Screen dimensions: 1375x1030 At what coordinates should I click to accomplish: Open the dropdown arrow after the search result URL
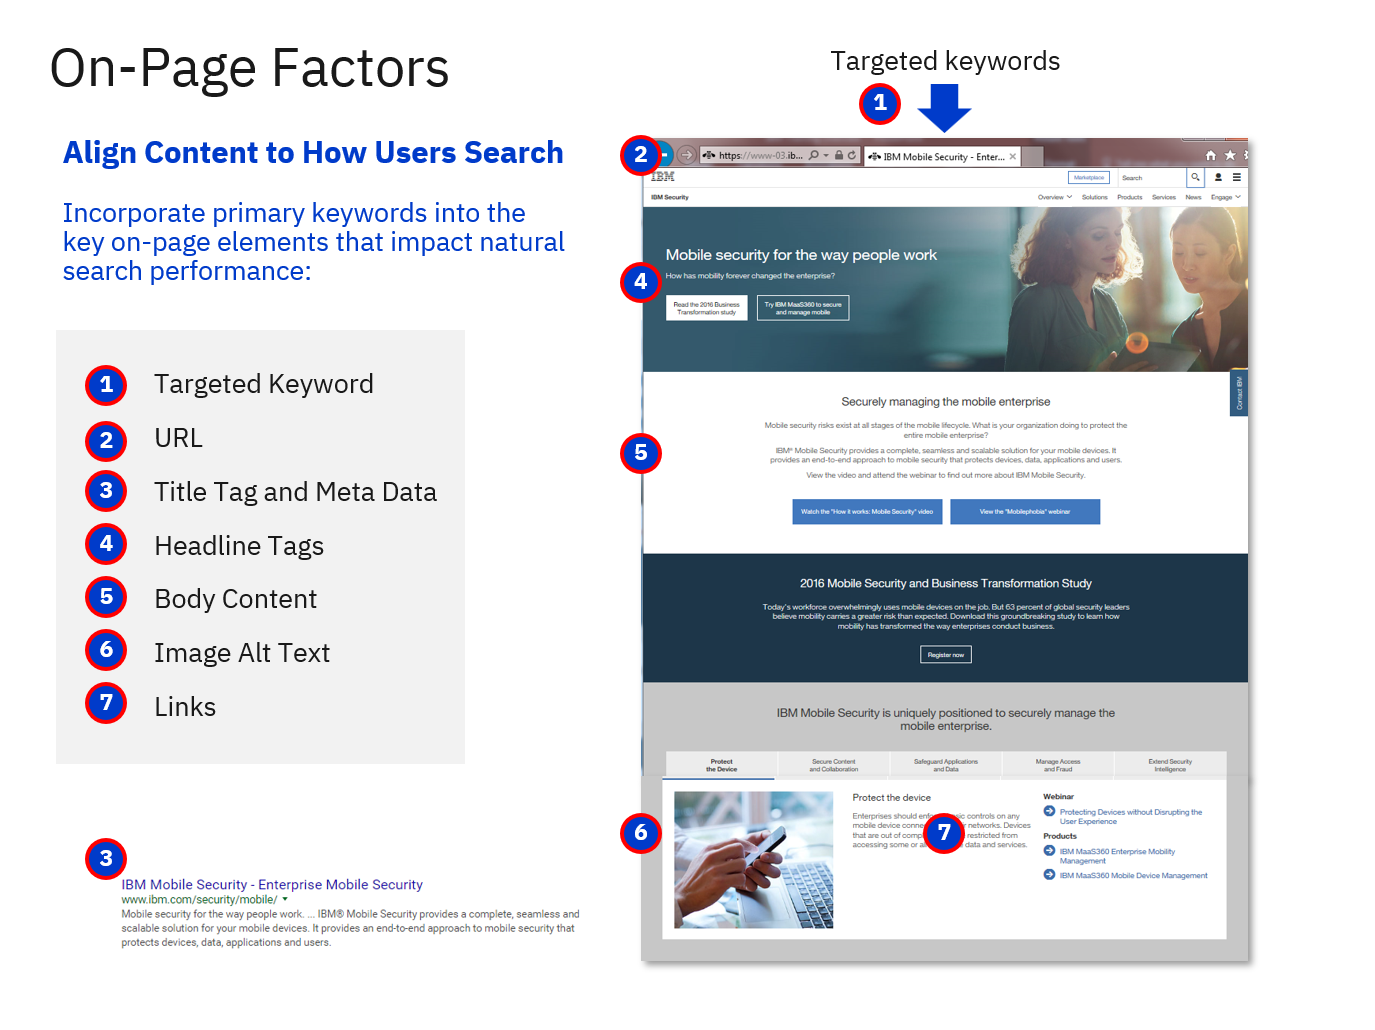coord(285,899)
